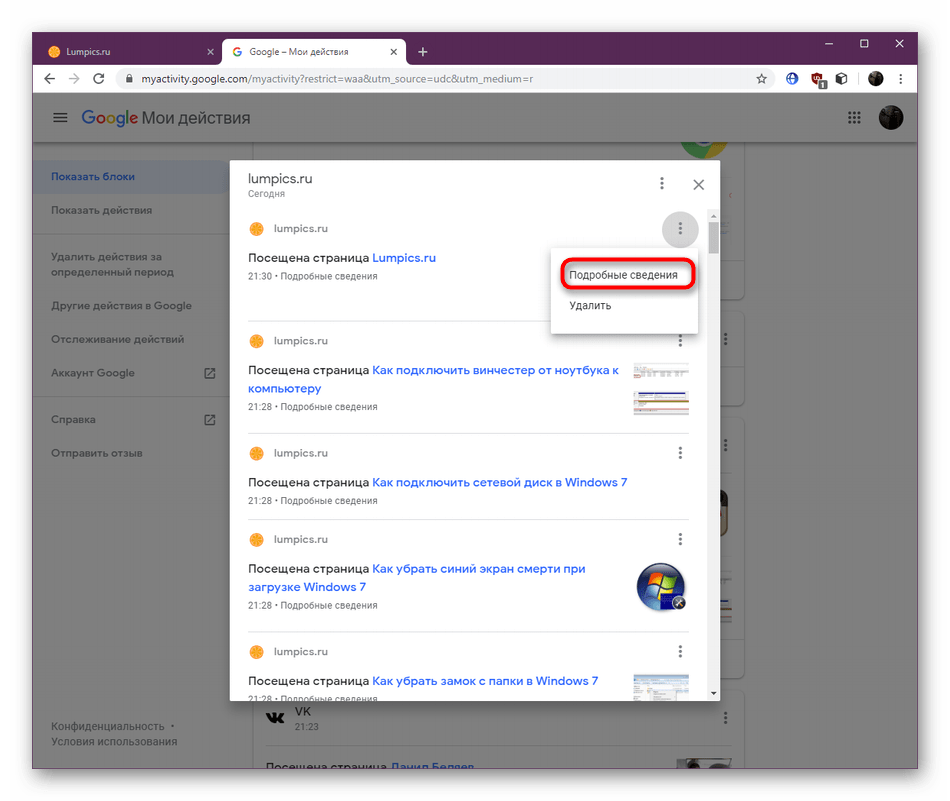
Task: Click the red shield extension icon
Action: point(817,79)
